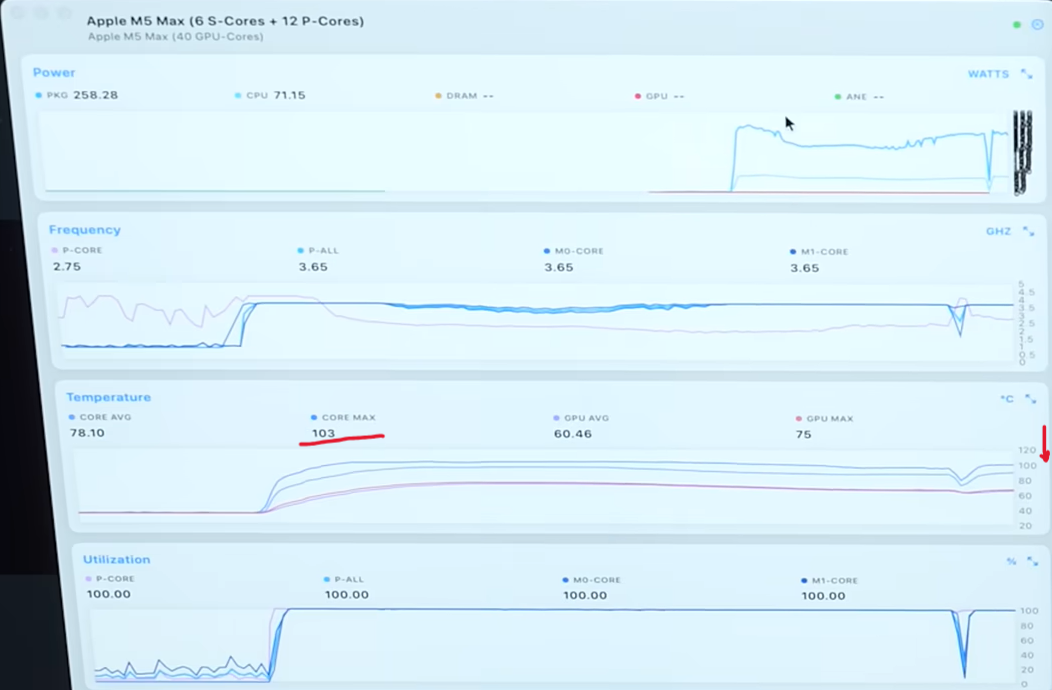This screenshot has width=1052, height=690.
Task: Toggle the CPU power series dot
Action: click(238, 95)
